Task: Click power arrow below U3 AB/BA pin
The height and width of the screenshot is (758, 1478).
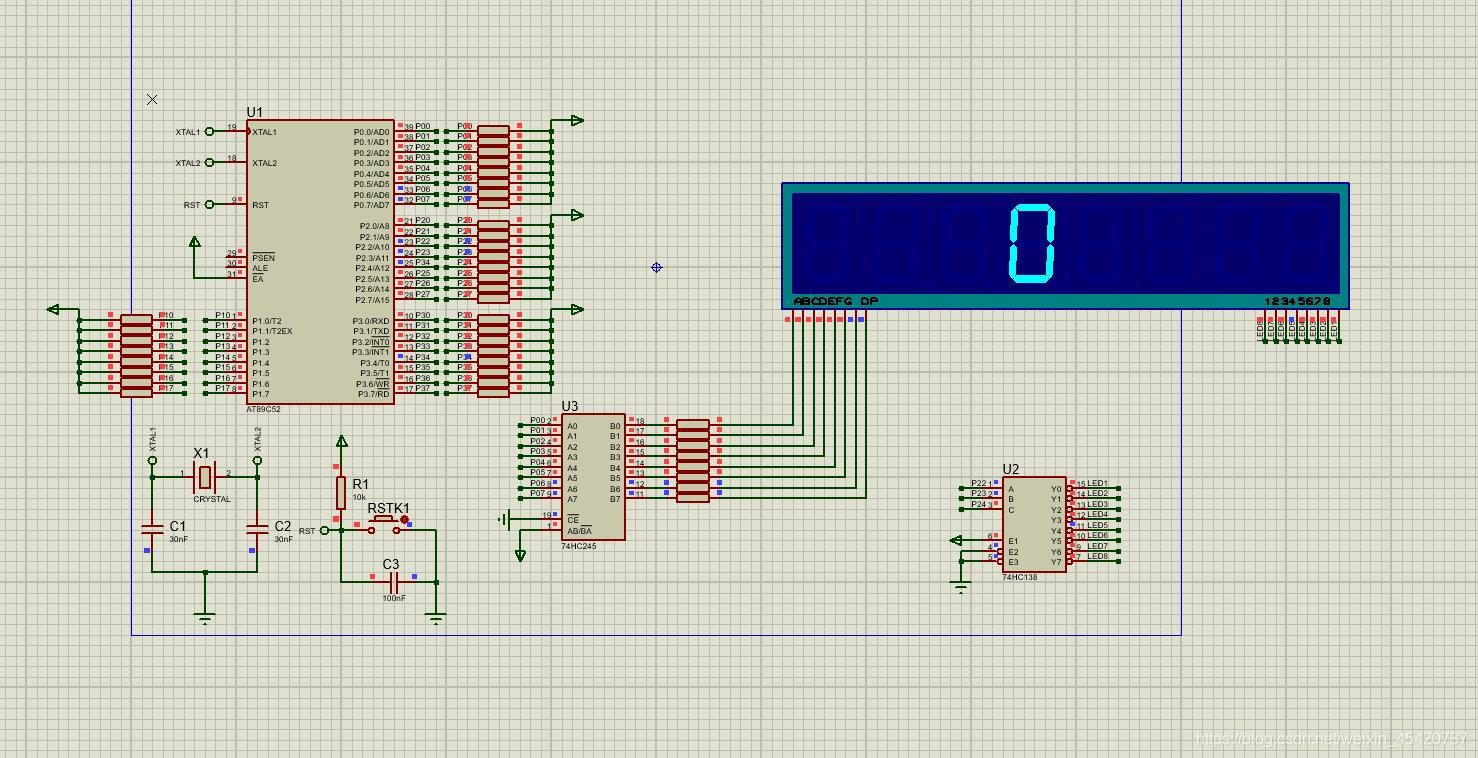Action: pyautogui.click(x=520, y=556)
